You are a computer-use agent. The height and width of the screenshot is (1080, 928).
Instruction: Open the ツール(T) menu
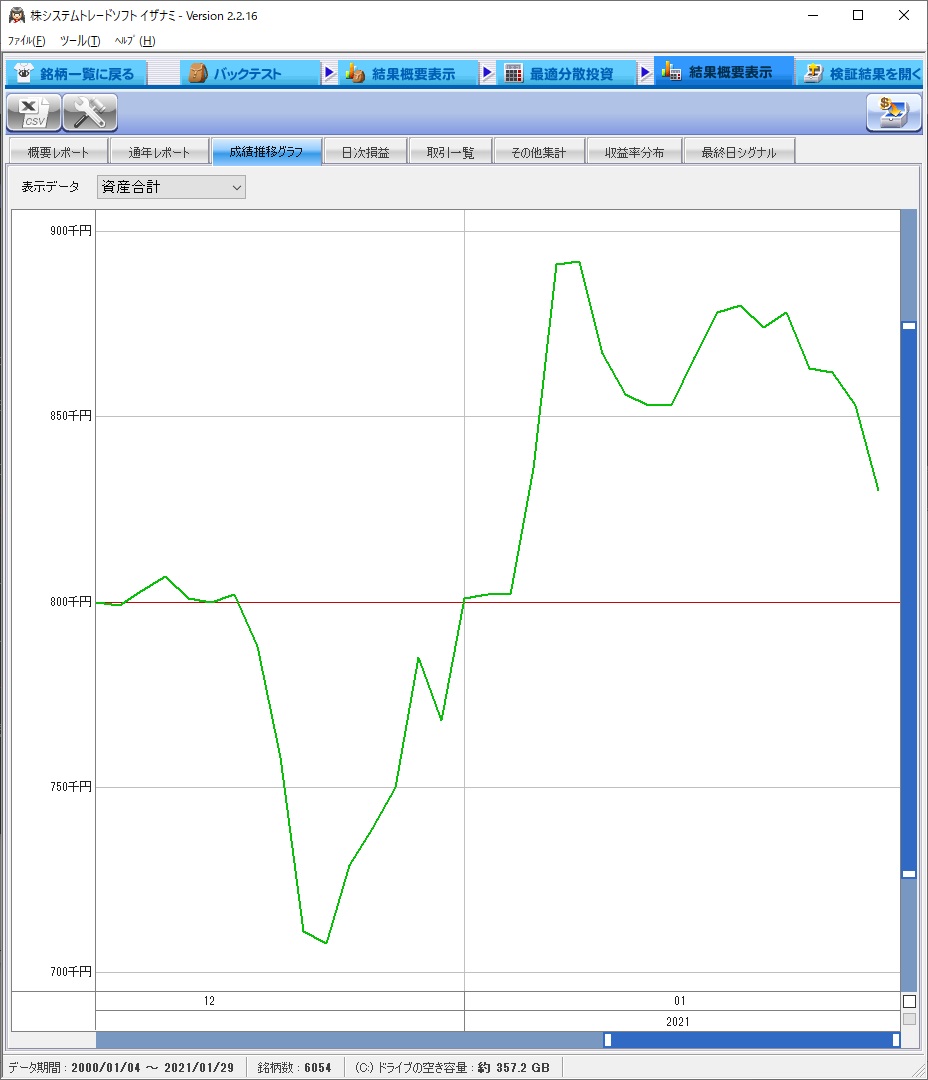80,41
